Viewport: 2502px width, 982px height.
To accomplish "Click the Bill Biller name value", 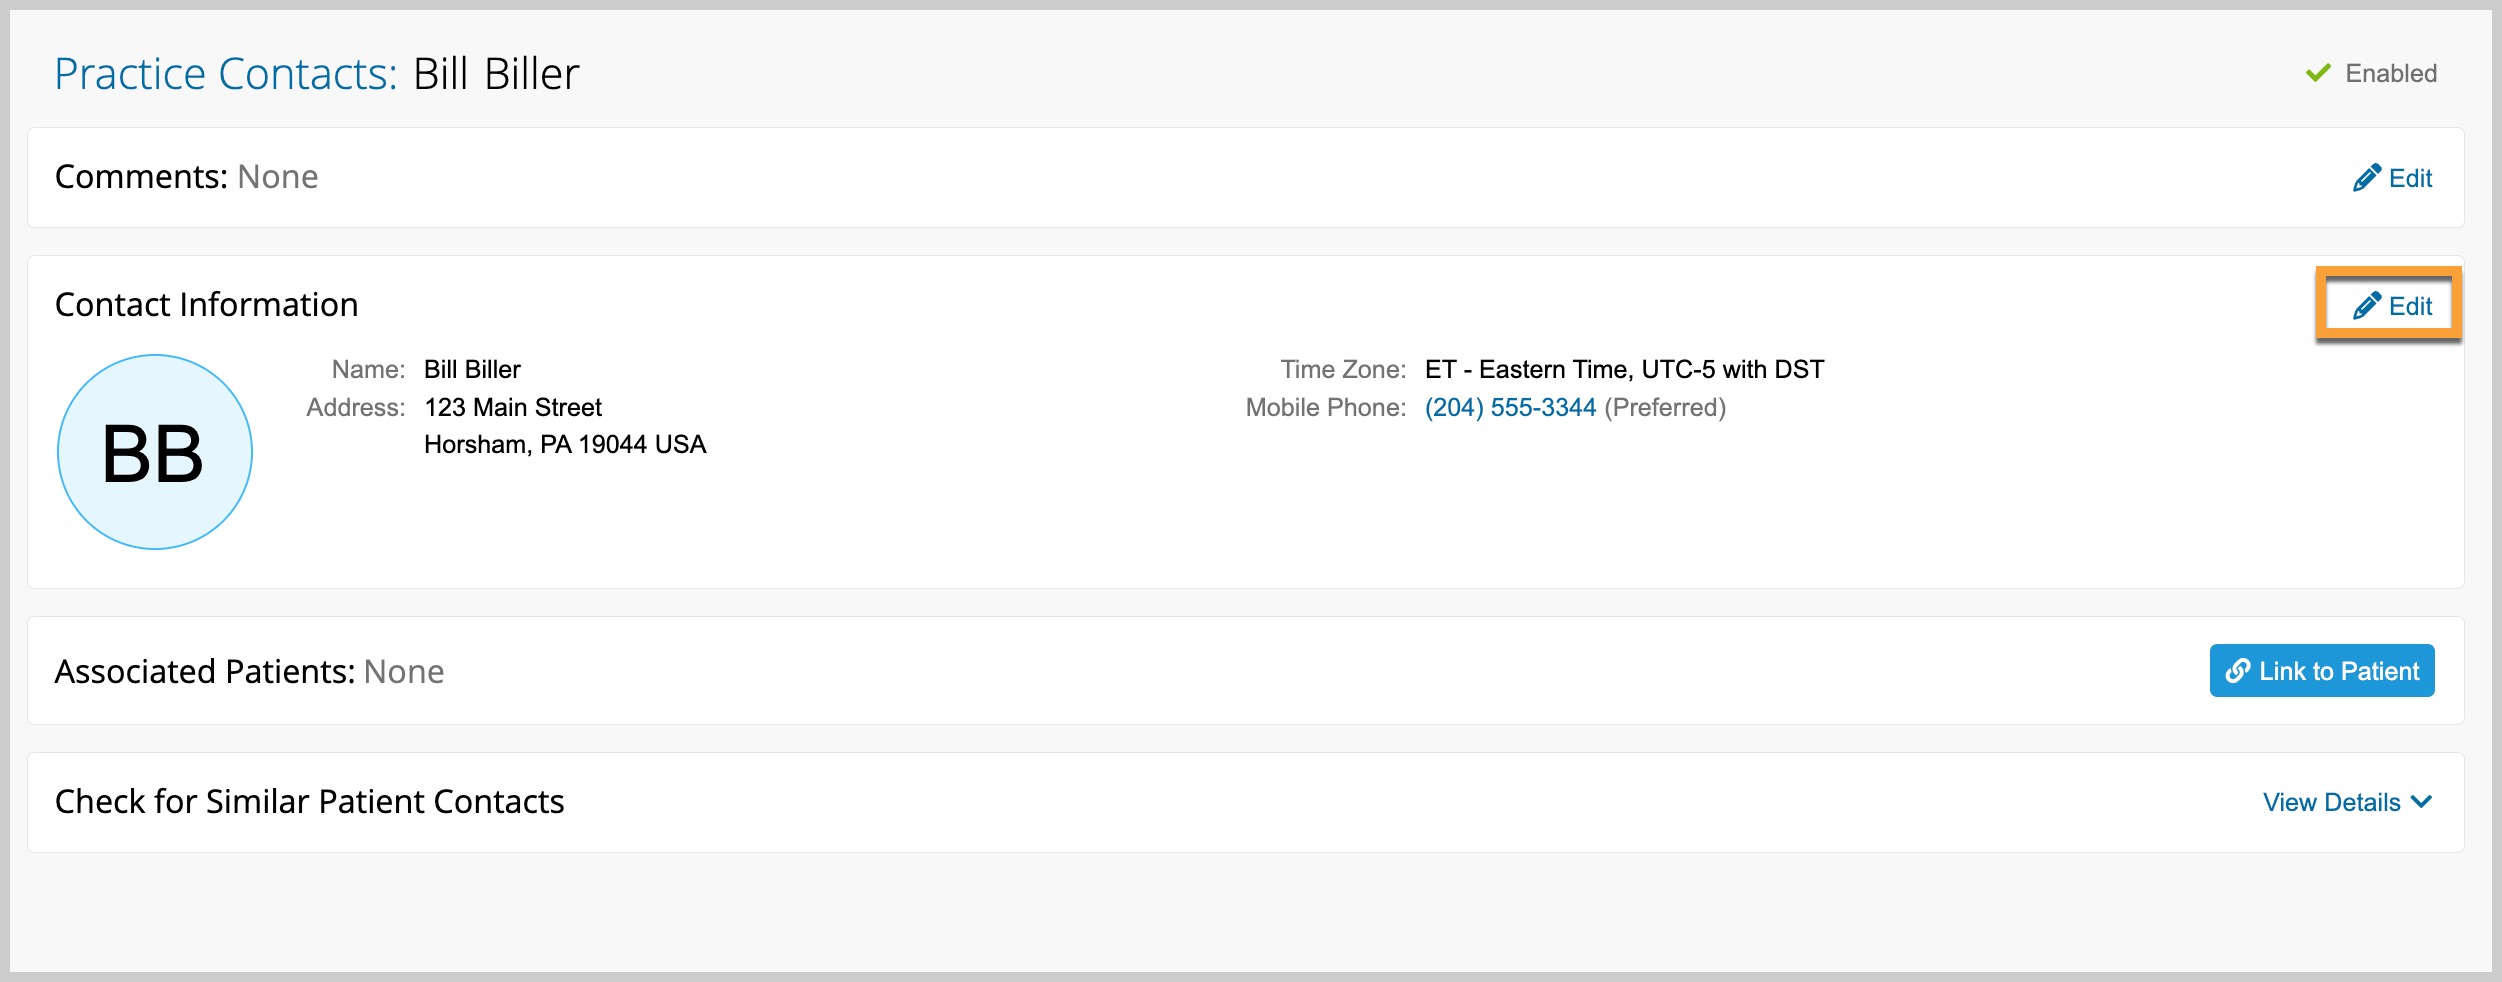I will (472, 370).
